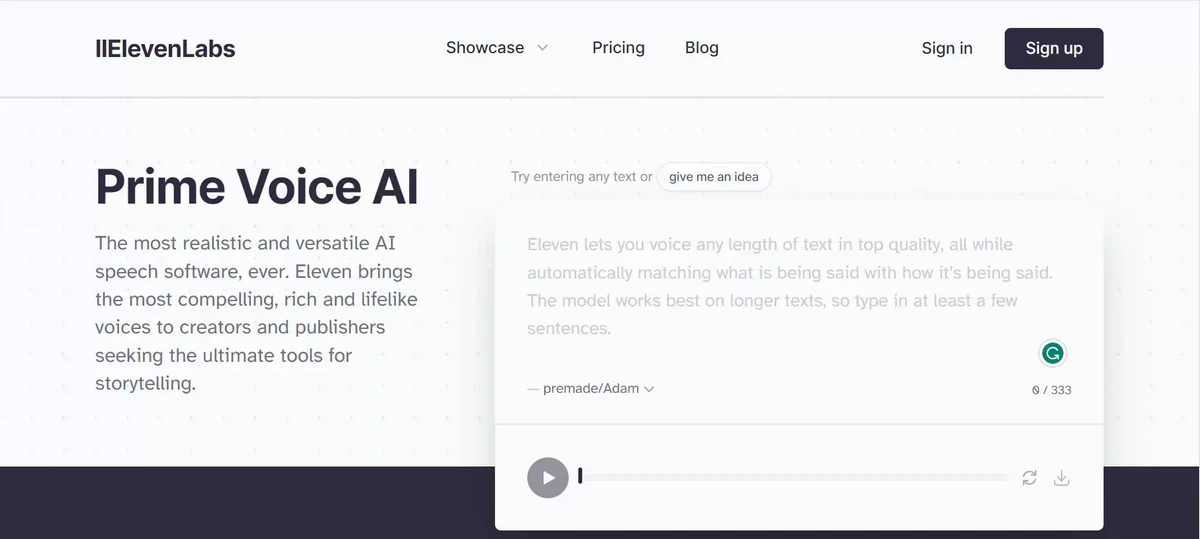
Task: Click the give me an idea button
Action: pyautogui.click(x=714, y=177)
